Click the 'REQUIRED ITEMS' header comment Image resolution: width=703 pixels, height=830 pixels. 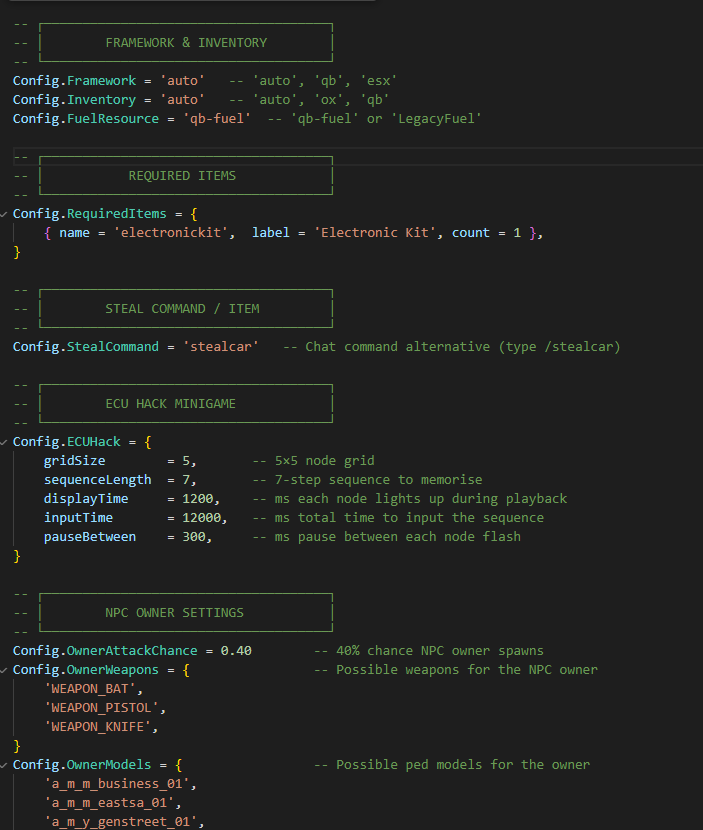point(182,176)
